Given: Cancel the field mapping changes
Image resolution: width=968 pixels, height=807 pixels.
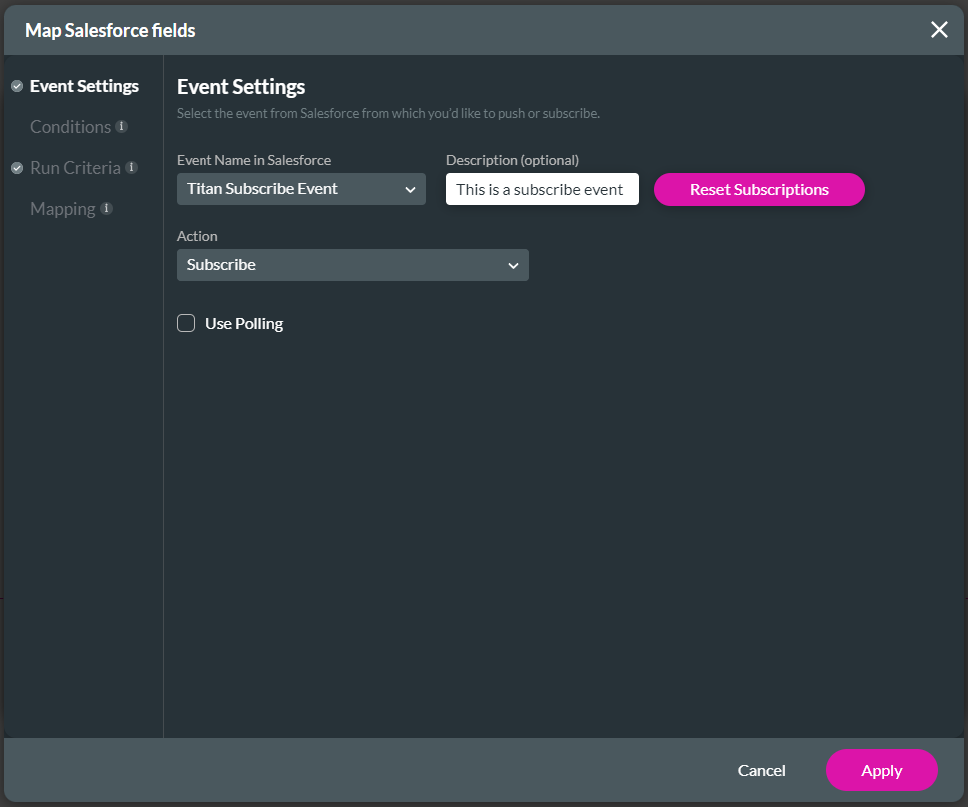Looking at the screenshot, I should (x=761, y=770).
